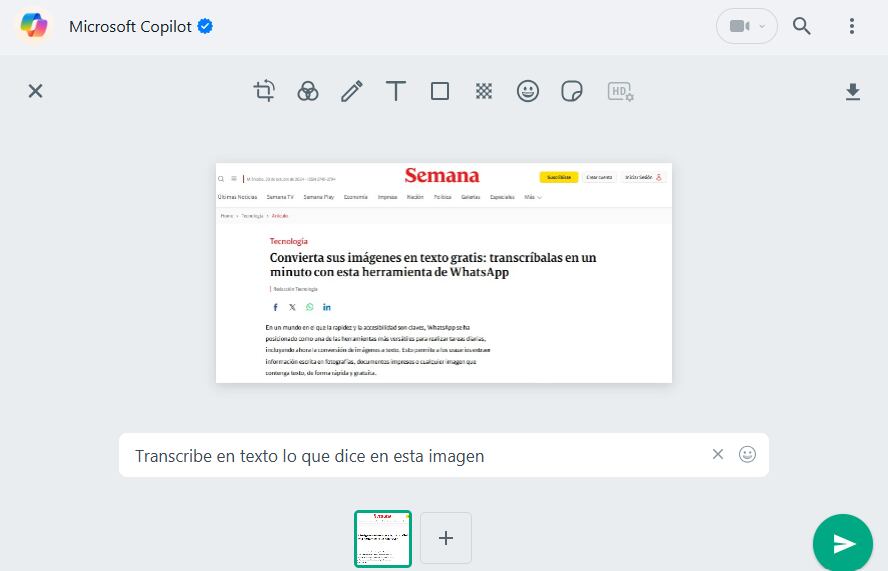Select the pencil draw tool
888x571 pixels.
coord(352,91)
